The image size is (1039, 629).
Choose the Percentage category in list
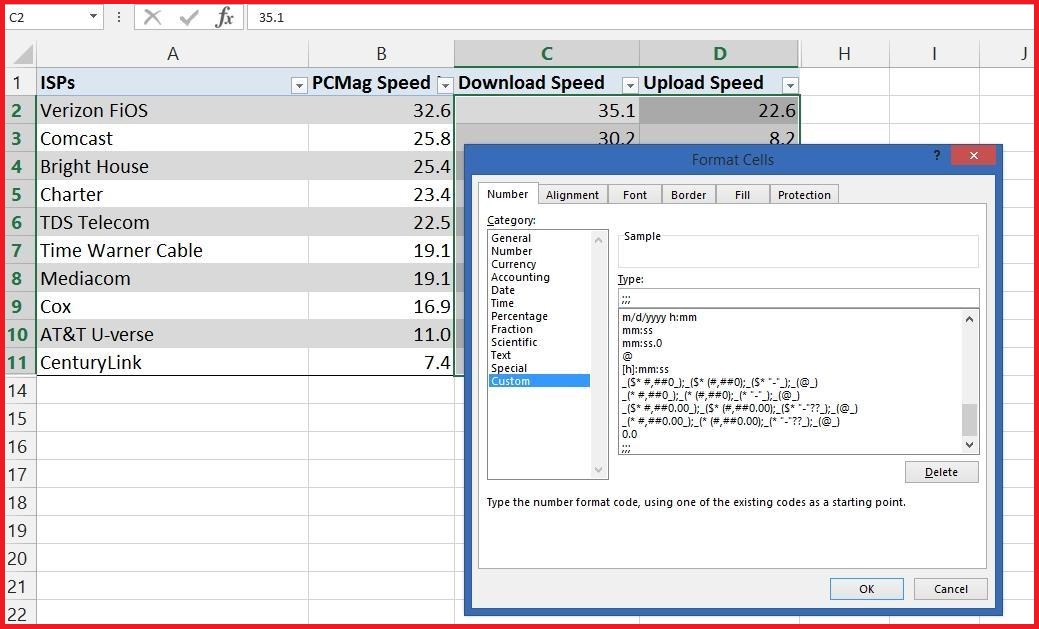pyautogui.click(x=519, y=316)
